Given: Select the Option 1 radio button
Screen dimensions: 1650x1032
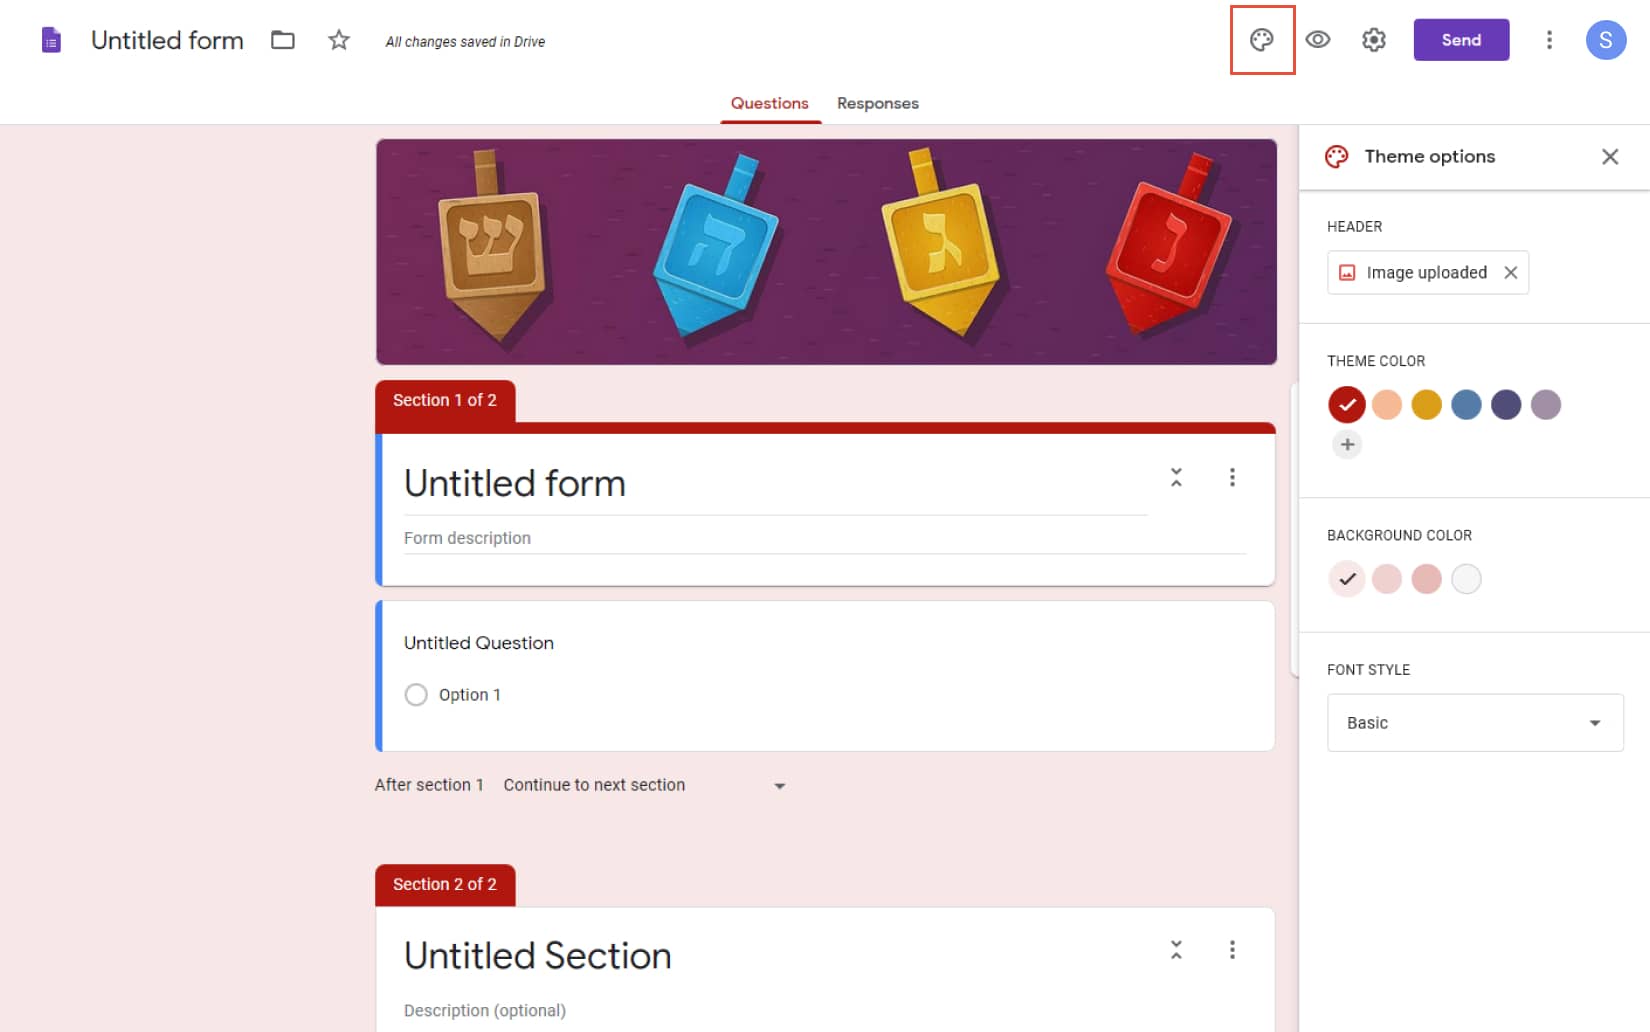Looking at the screenshot, I should (x=416, y=694).
